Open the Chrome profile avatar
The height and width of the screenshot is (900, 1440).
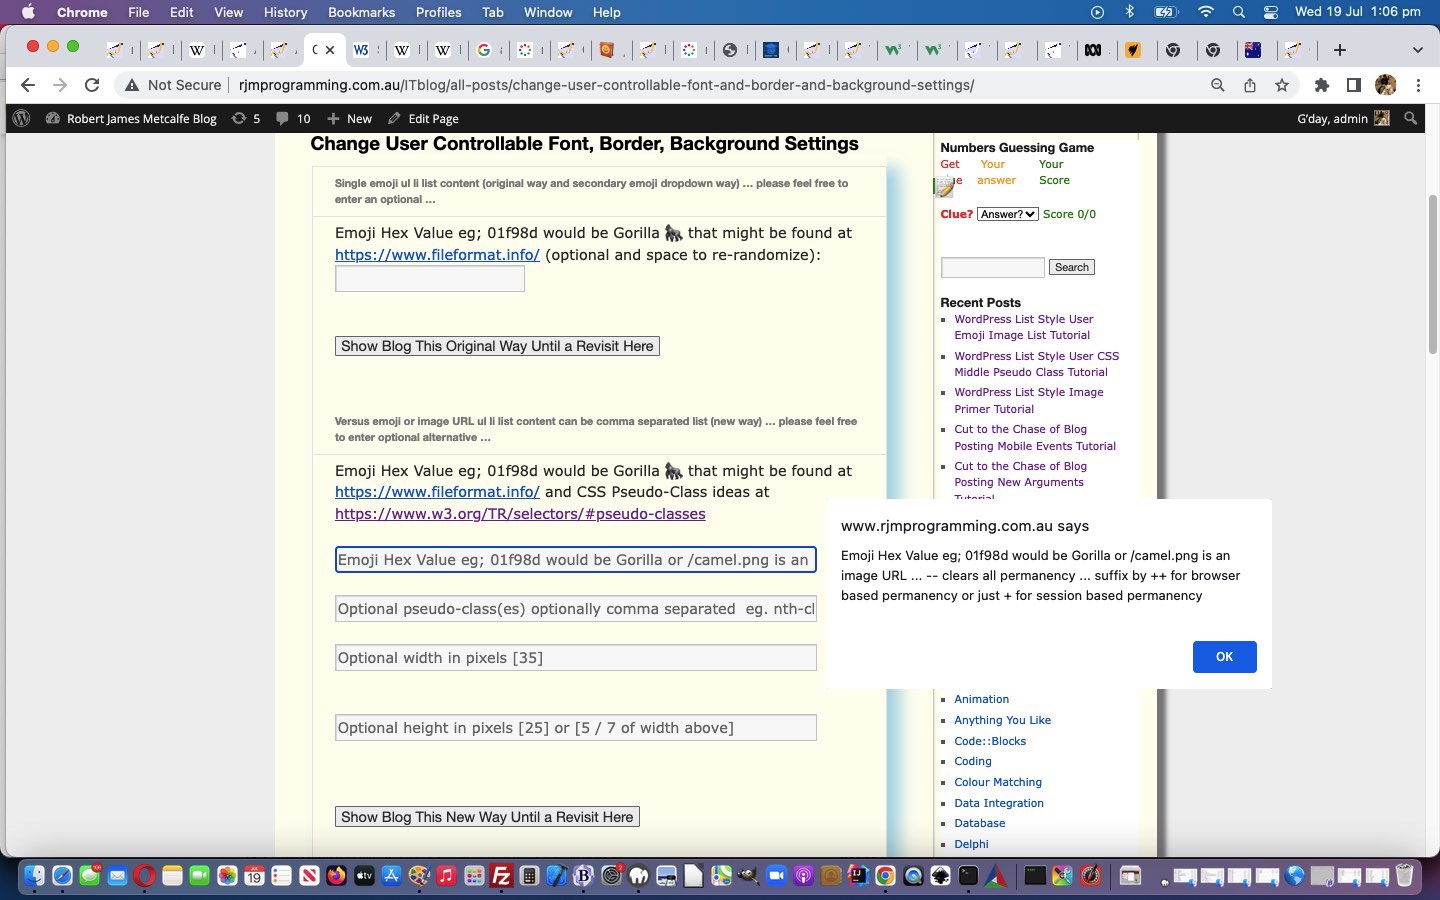tap(1386, 85)
